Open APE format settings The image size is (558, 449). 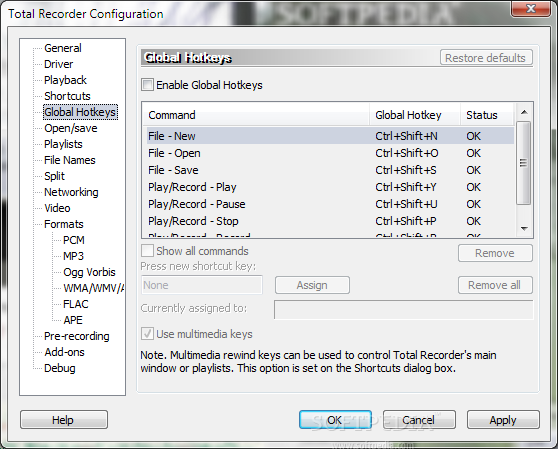pyautogui.click(x=73, y=320)
